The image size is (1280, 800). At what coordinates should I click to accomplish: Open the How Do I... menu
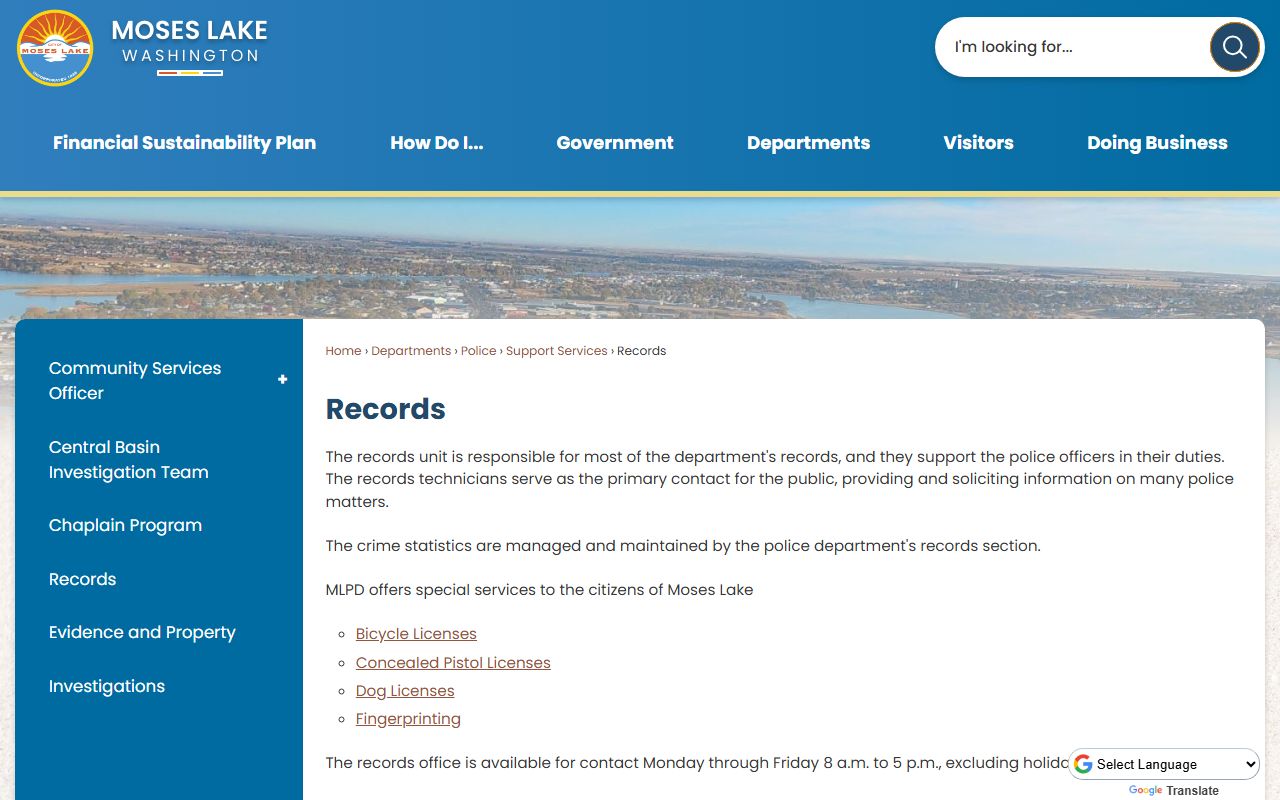(436, 143)
